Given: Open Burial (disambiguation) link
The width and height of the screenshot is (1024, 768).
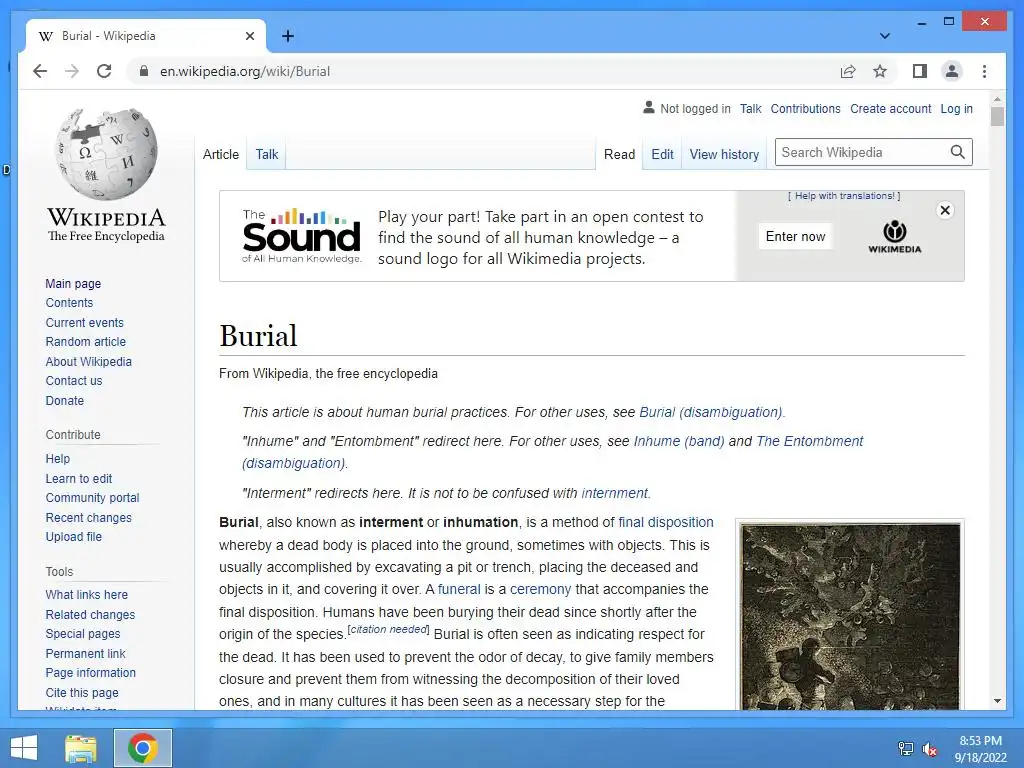Looking at the screenshot, I should tap(711, 412).
